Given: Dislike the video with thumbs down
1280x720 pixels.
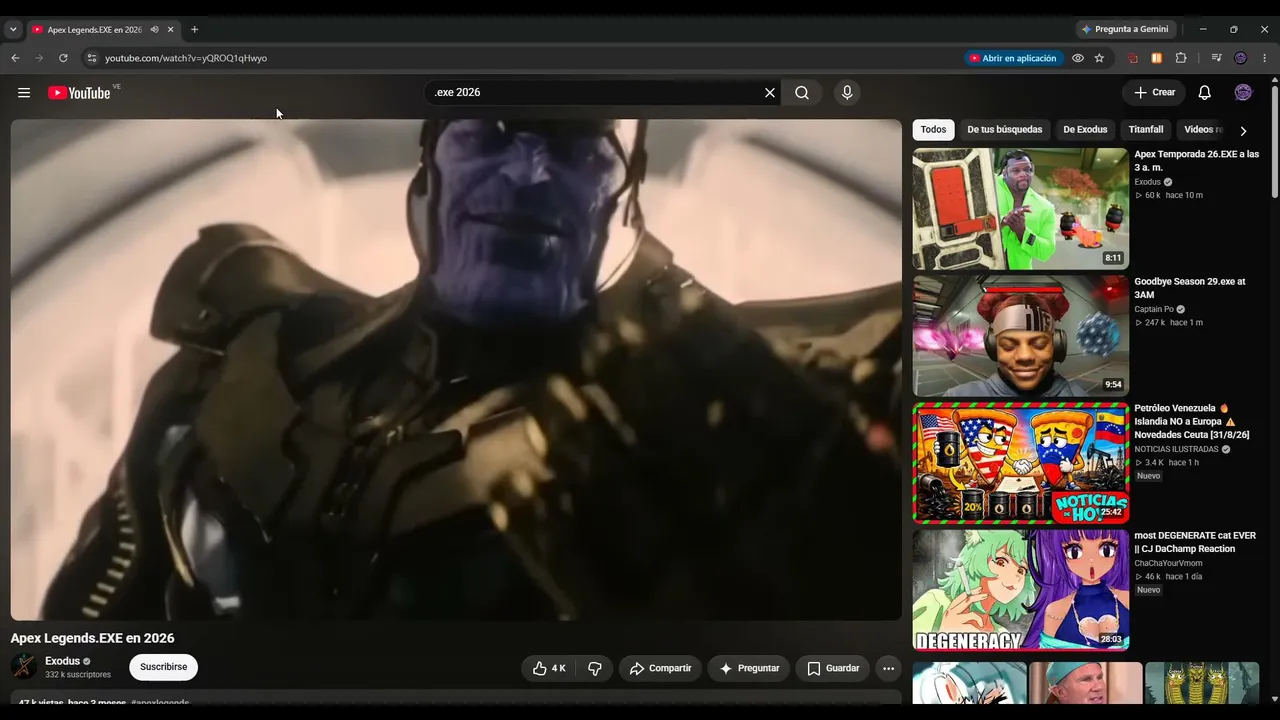Looking at the screenshot, I should 595,668.
